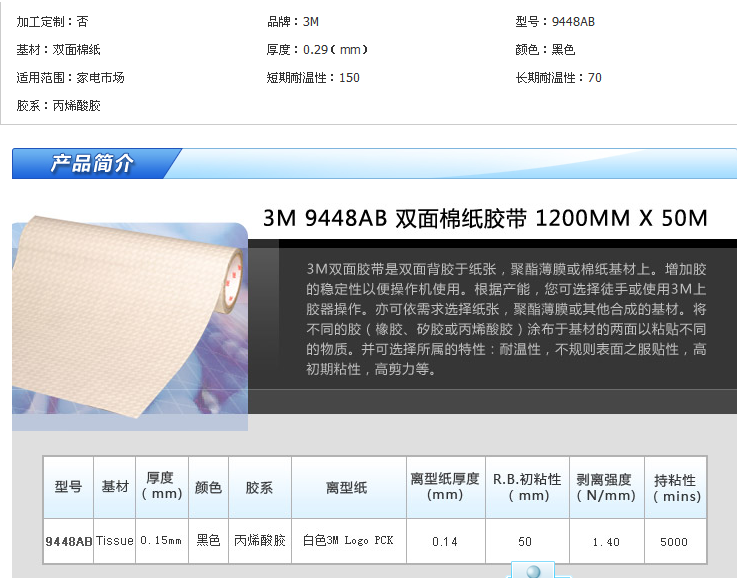
Task: Click the 基材：双面棉纸 attribute
Action: pyautogui.click(x=58, y=50)
